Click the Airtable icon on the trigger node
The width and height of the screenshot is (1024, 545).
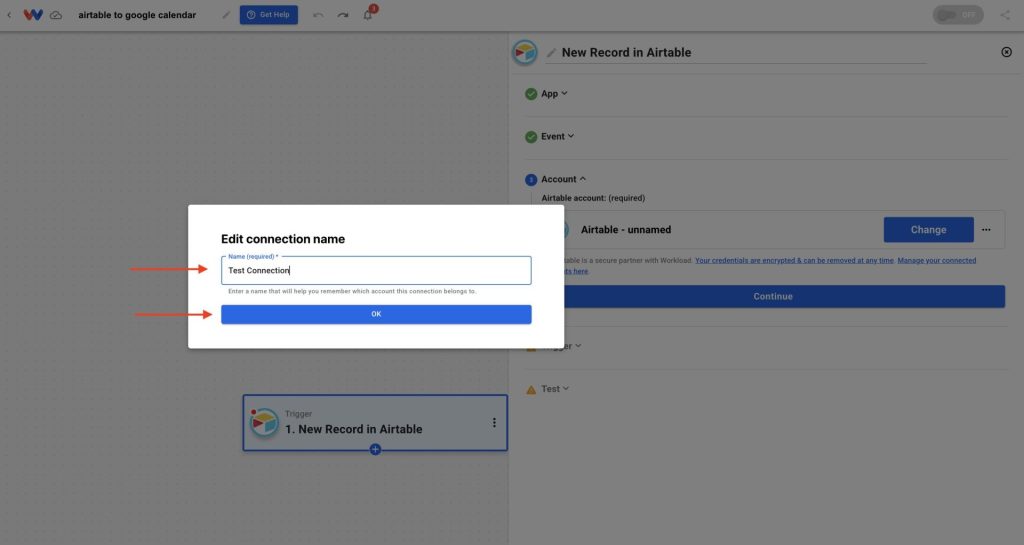pos(264,423)
